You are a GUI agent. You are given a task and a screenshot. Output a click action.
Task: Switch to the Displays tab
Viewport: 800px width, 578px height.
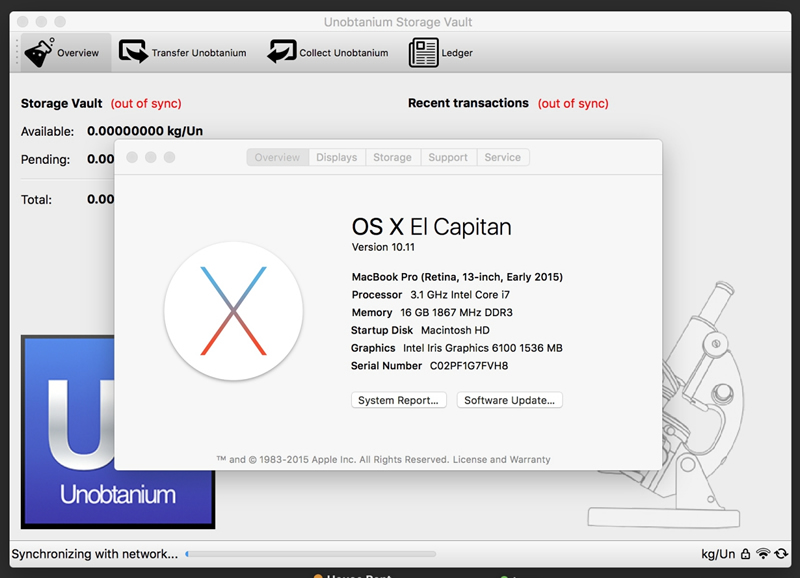point(336,157)
